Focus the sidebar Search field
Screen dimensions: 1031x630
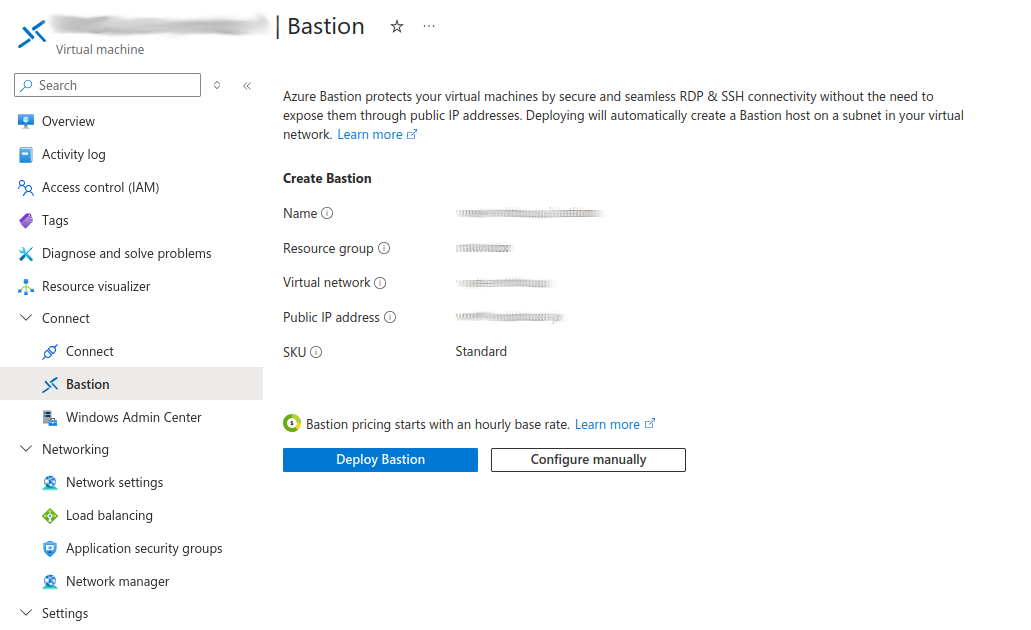tap(107, 85)
